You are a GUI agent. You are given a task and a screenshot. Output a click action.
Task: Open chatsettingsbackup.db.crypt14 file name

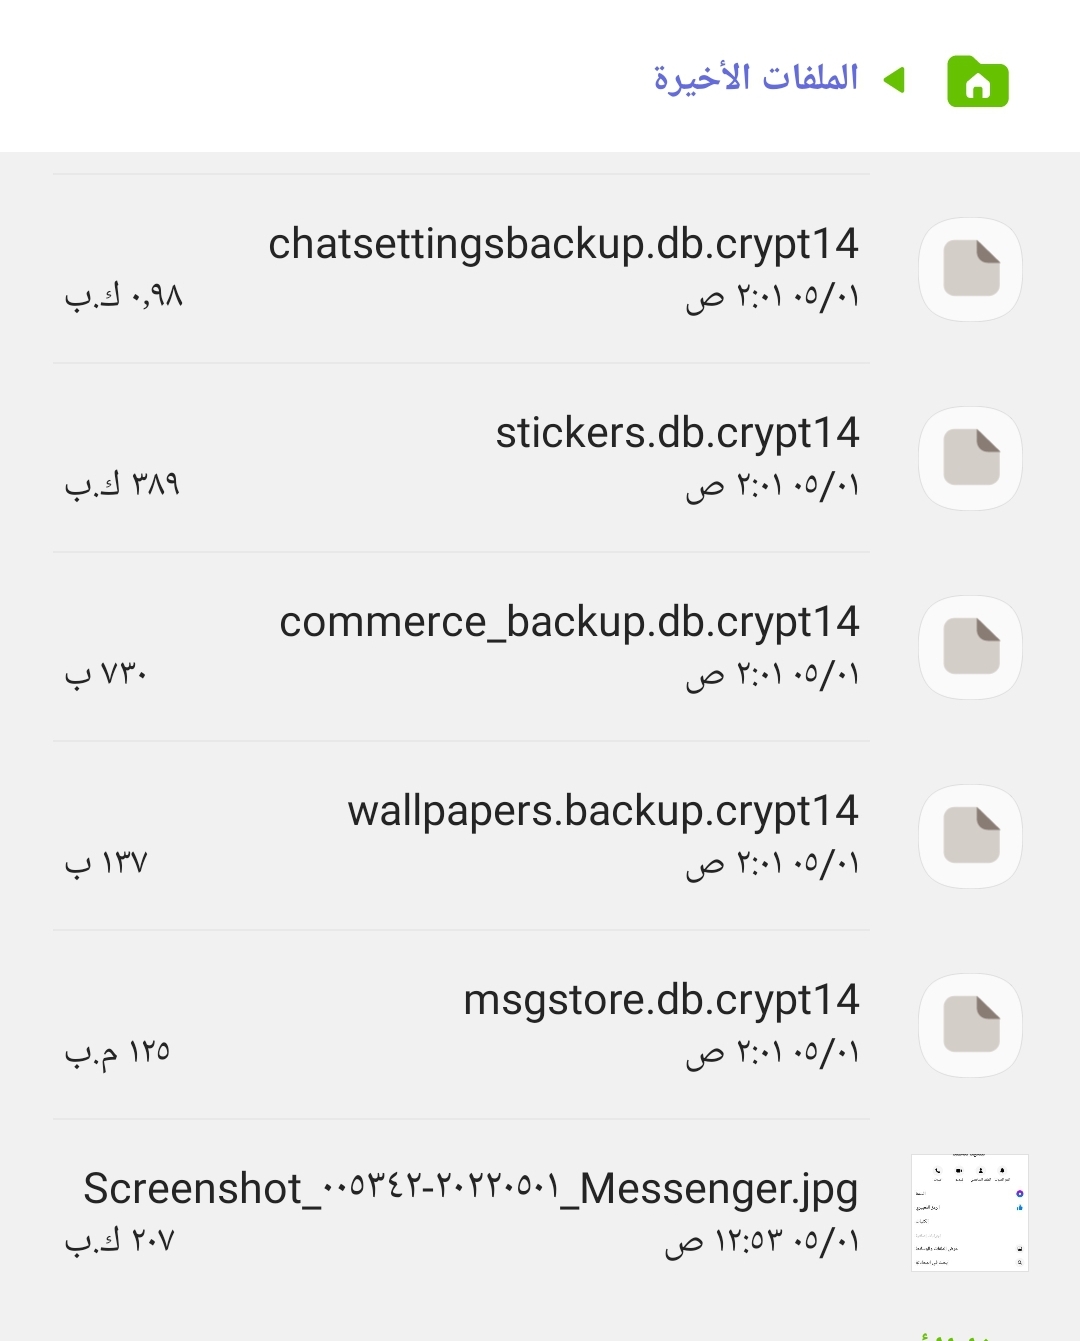coord(563,244)
